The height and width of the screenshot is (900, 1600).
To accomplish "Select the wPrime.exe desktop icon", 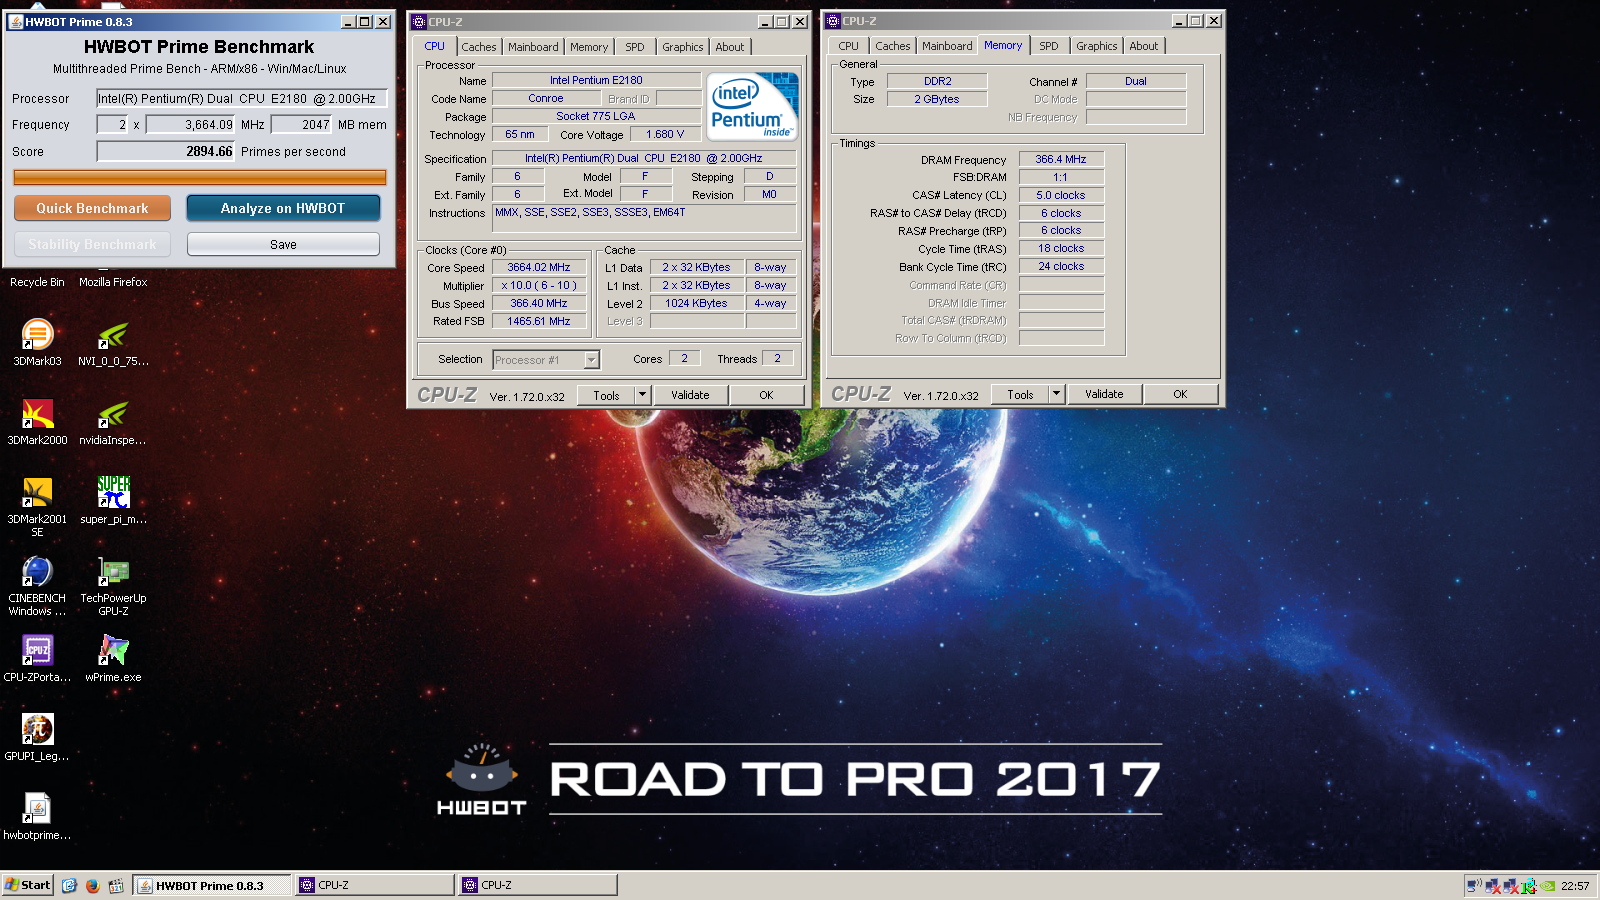I will point(113,658).
